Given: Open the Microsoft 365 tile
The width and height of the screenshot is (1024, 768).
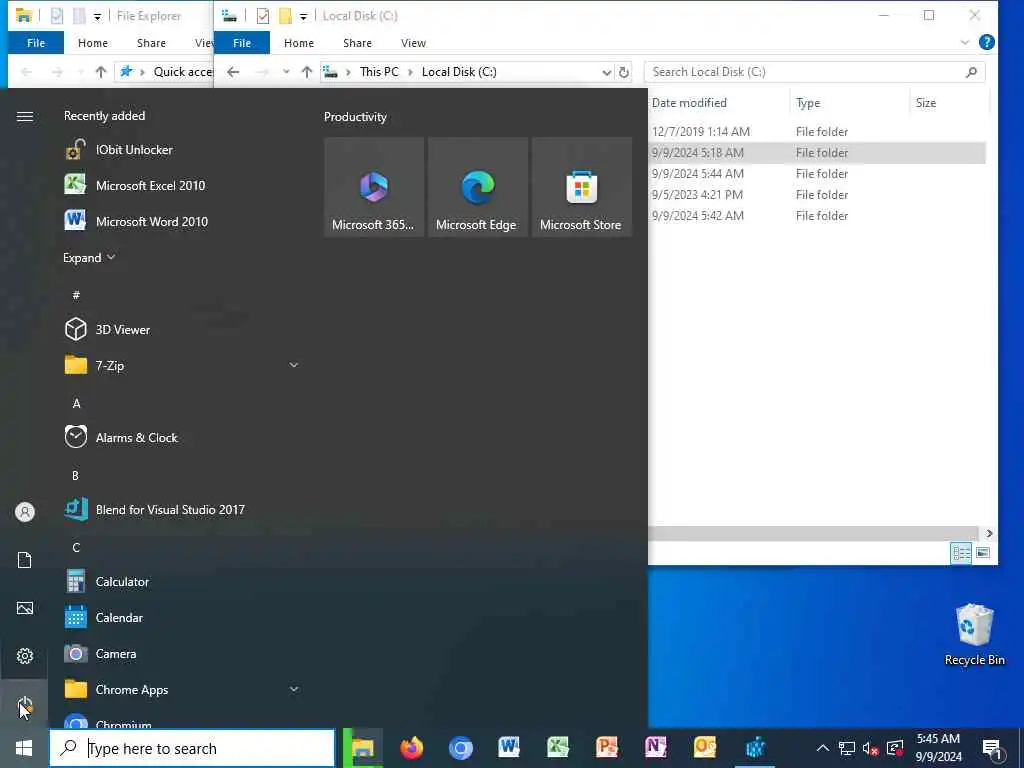Looking at the screenshot, I should coord(374,187).
